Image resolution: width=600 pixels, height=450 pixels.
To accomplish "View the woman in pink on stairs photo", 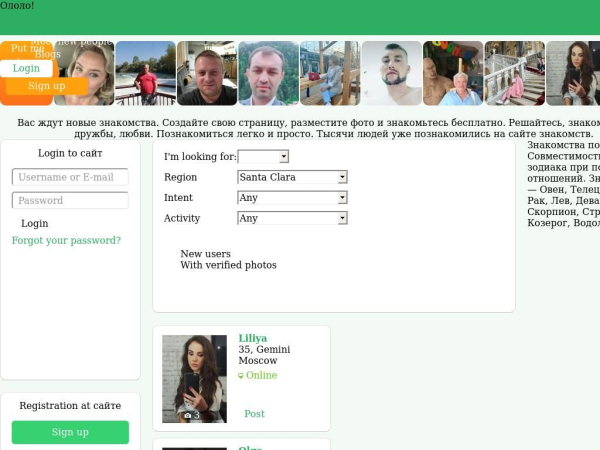I will tap(515, 73).
